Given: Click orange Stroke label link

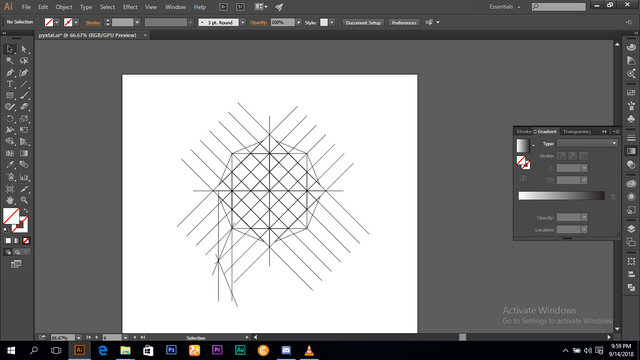Looking at the screenshot, I should tap(93, 23).
